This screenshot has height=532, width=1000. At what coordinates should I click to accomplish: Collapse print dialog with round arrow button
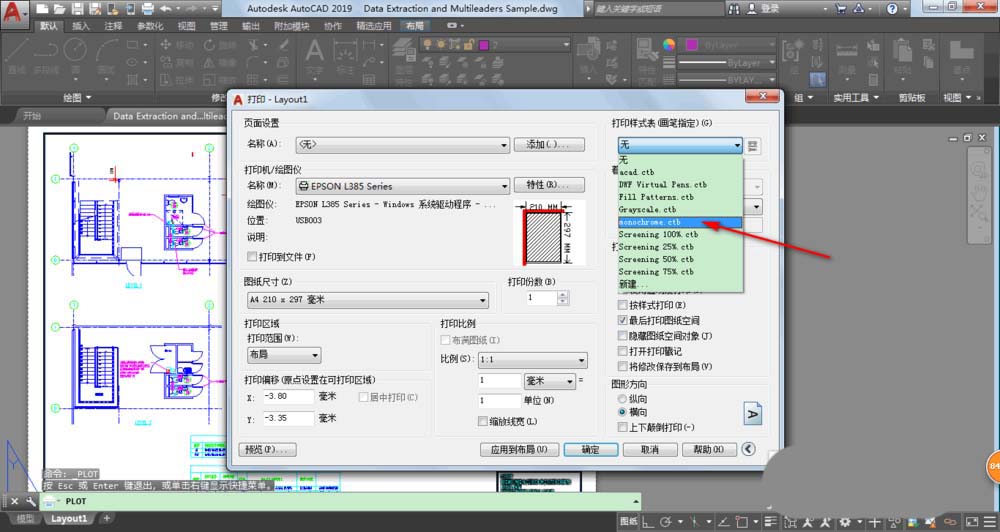[x=749, y=450]
